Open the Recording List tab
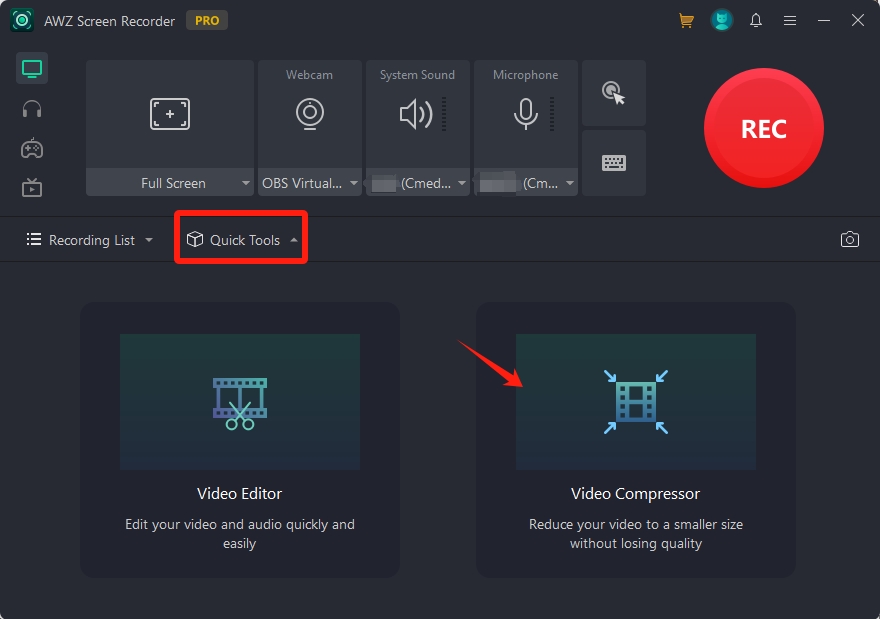The image size is (880, 619). [89, 240]
